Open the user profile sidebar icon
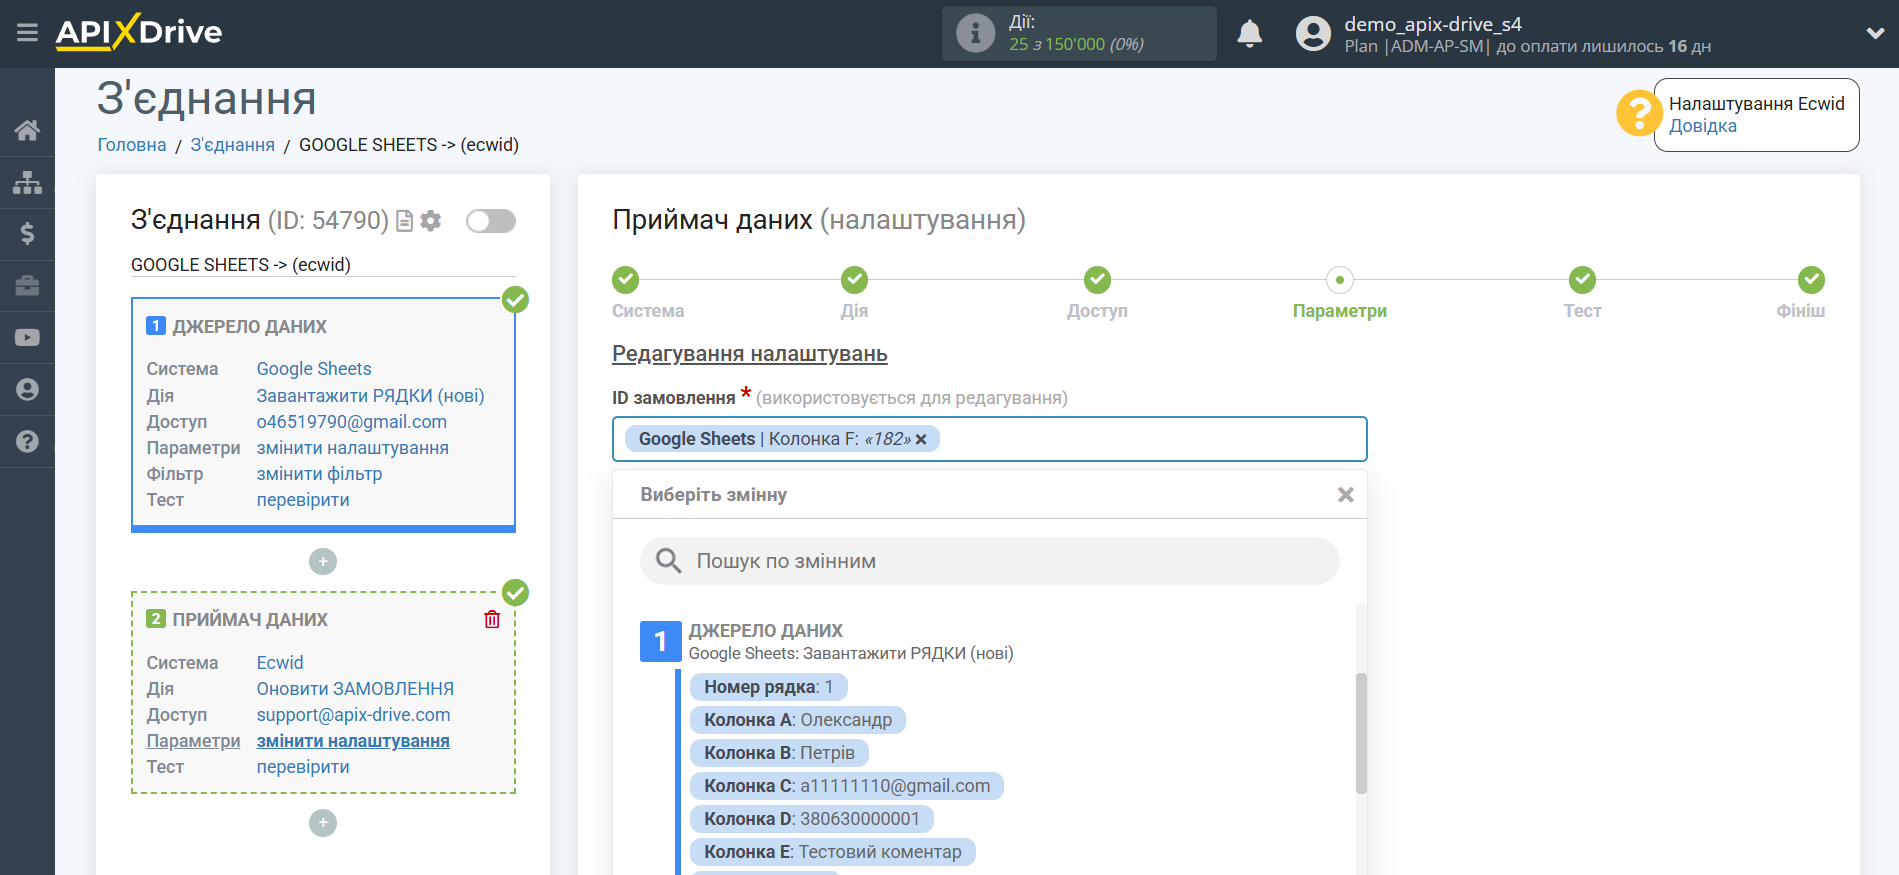1899x875 pixels. pyautogui.click(x=27, y=389)
